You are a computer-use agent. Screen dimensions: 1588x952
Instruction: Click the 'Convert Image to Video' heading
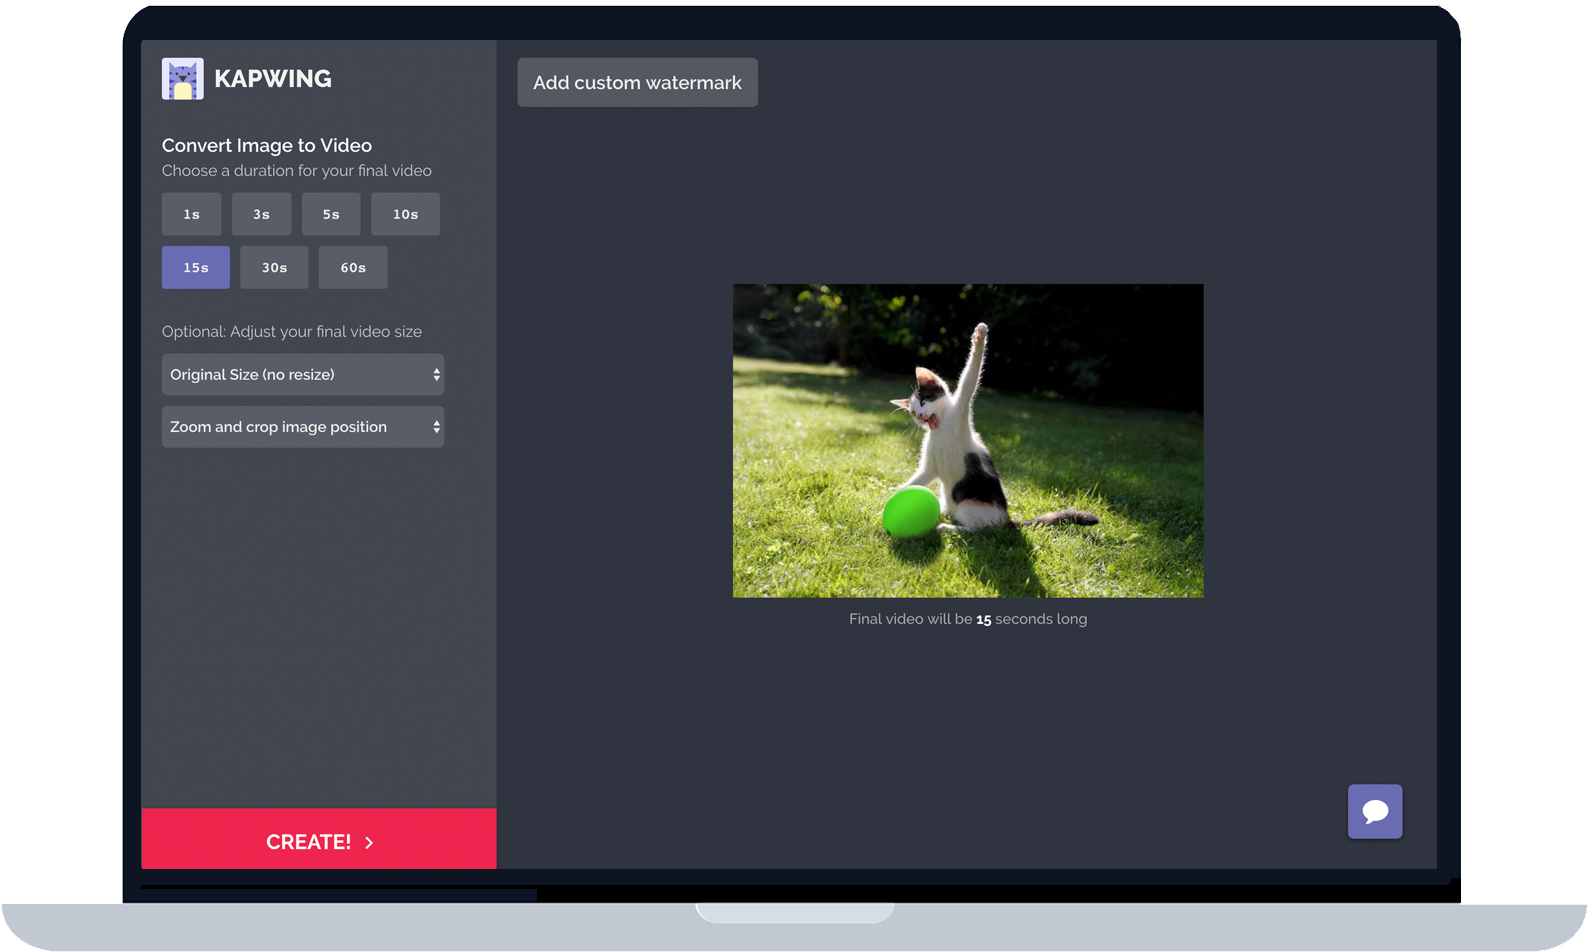tap(267, 146)
